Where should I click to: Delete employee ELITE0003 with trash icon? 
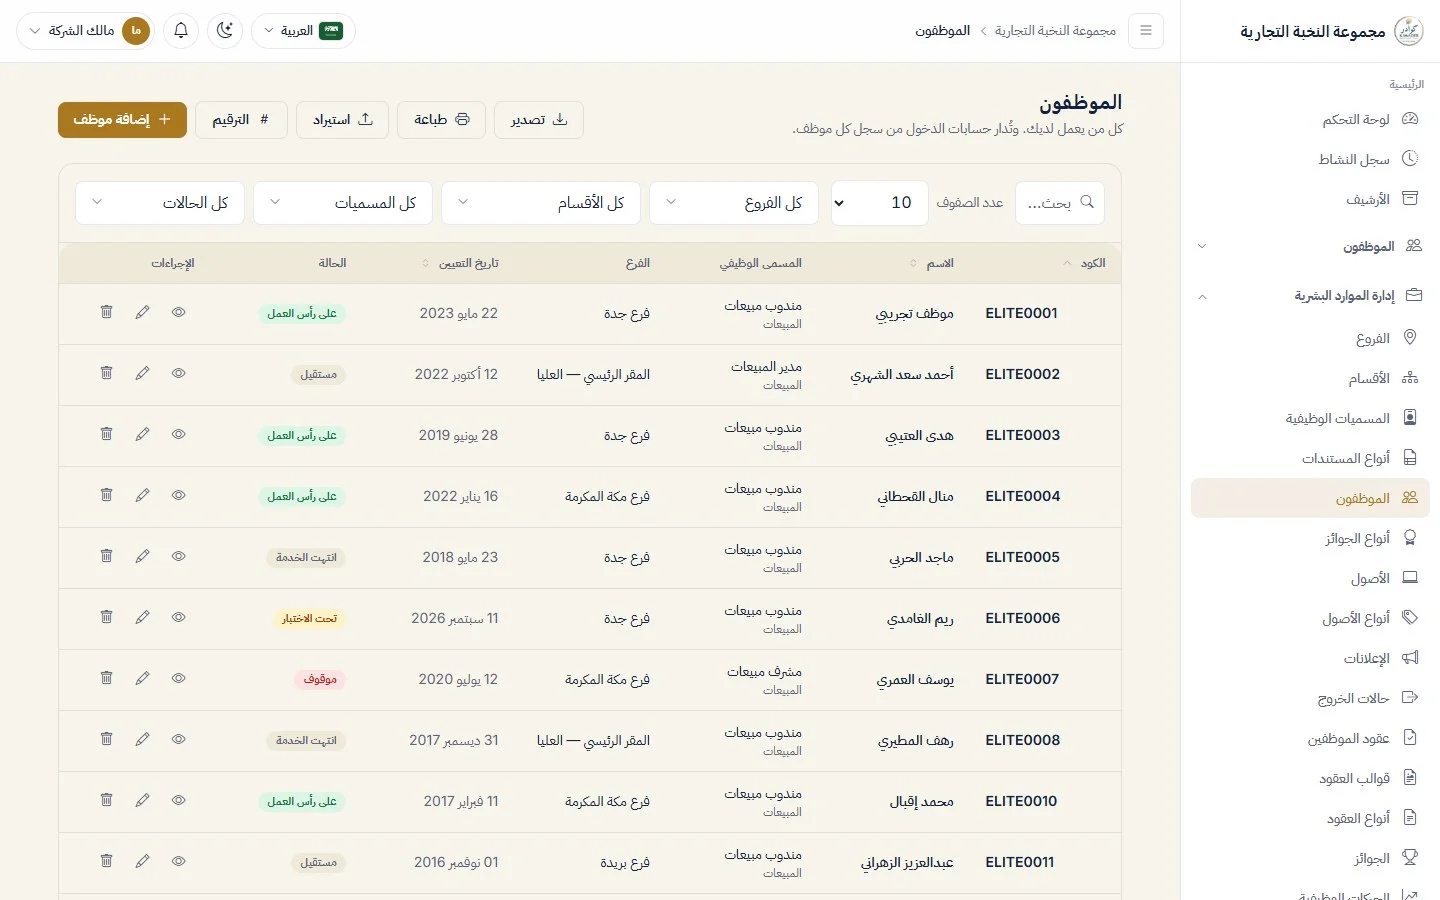106,434
